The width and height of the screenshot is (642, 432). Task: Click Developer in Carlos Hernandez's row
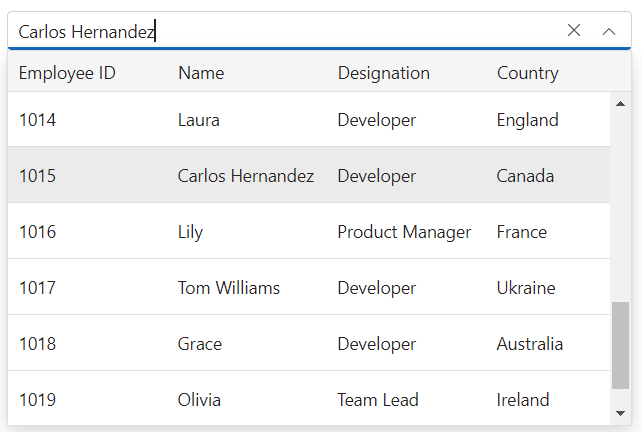(x=376, y=176)
